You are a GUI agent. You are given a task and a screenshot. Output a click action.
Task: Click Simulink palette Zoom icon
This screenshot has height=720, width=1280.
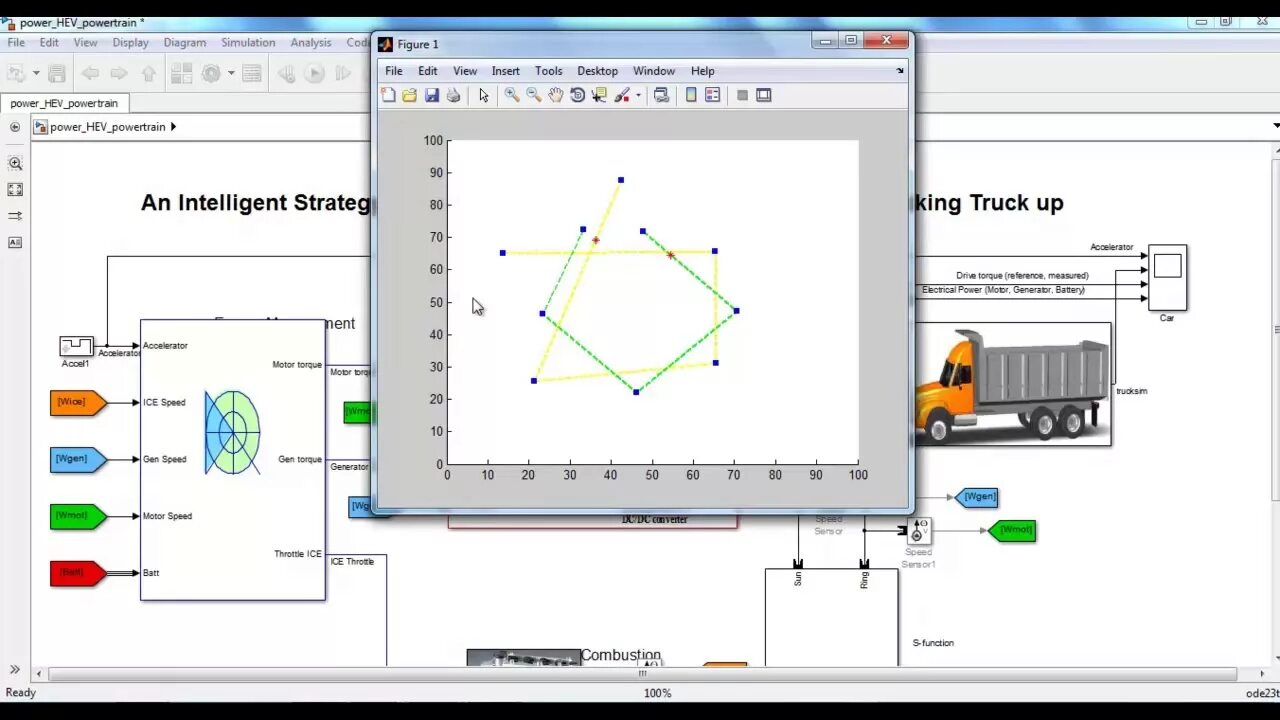pyautogui.click(x=15, y=163)
